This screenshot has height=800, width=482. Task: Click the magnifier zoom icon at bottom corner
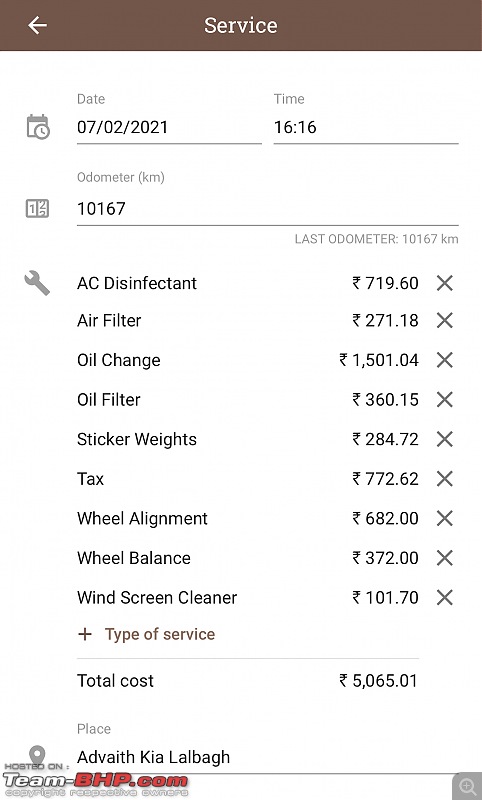point(467,786)
